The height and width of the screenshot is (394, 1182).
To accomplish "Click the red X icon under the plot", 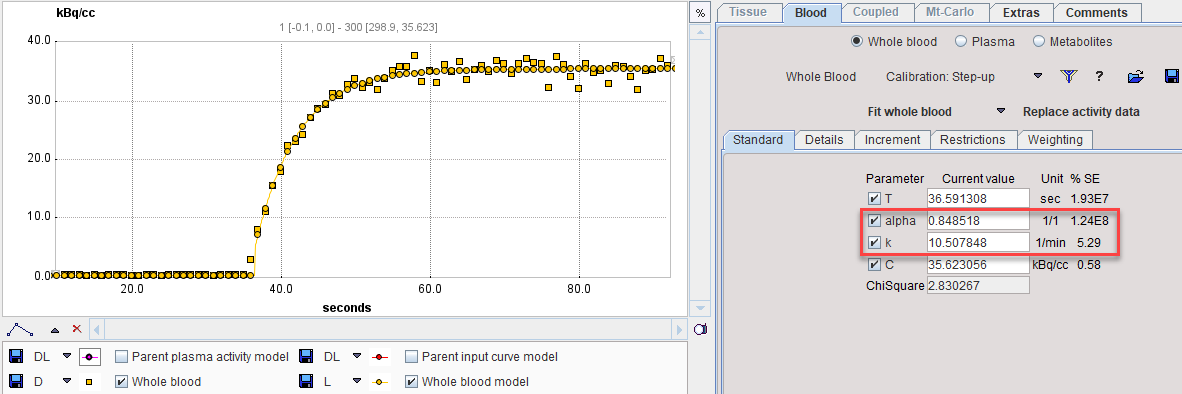I will coord(76,329).
